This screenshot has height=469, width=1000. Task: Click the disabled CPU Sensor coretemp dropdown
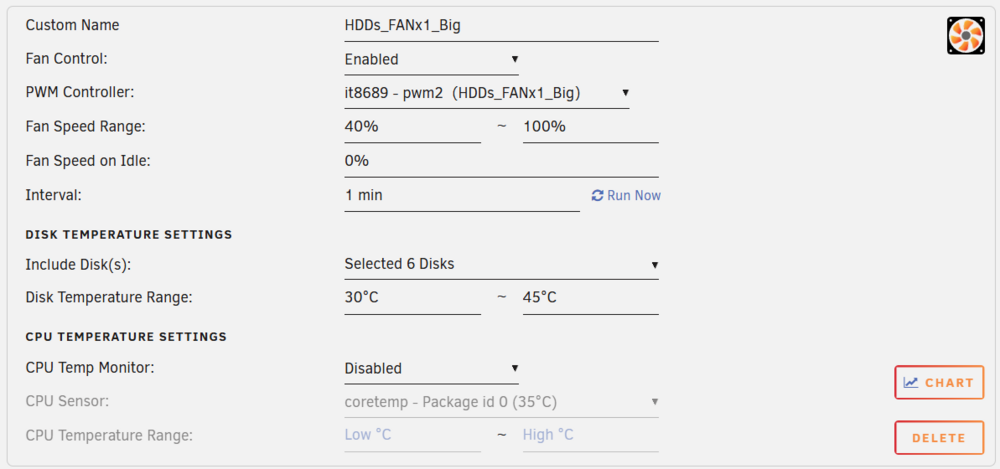501,402
